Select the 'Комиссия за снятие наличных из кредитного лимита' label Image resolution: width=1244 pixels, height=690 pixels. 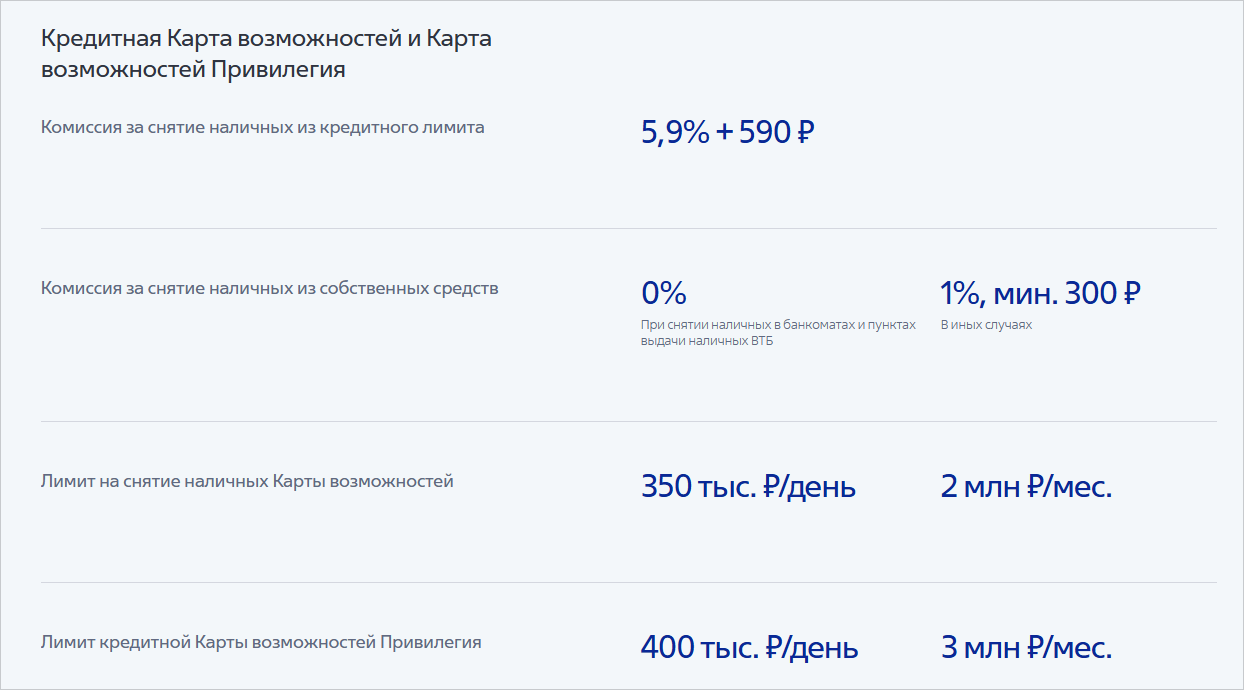click(x=262, y=127)
